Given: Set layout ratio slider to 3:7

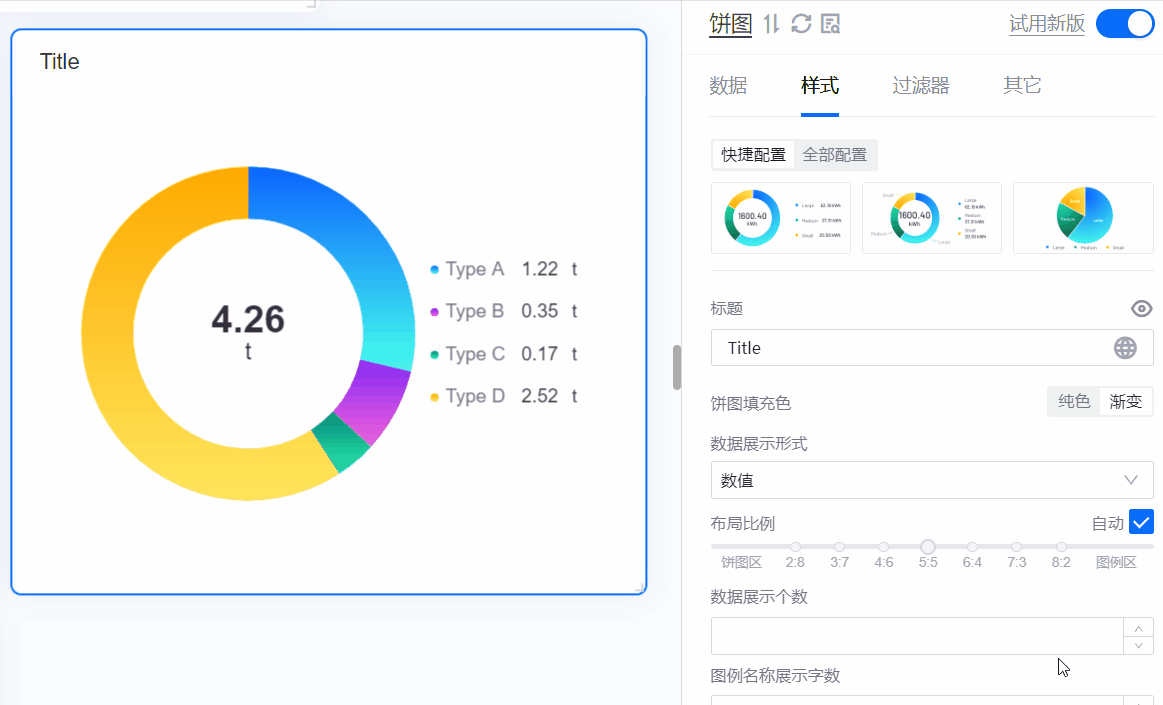Looking at the screenshot, I should click(839, 547).
